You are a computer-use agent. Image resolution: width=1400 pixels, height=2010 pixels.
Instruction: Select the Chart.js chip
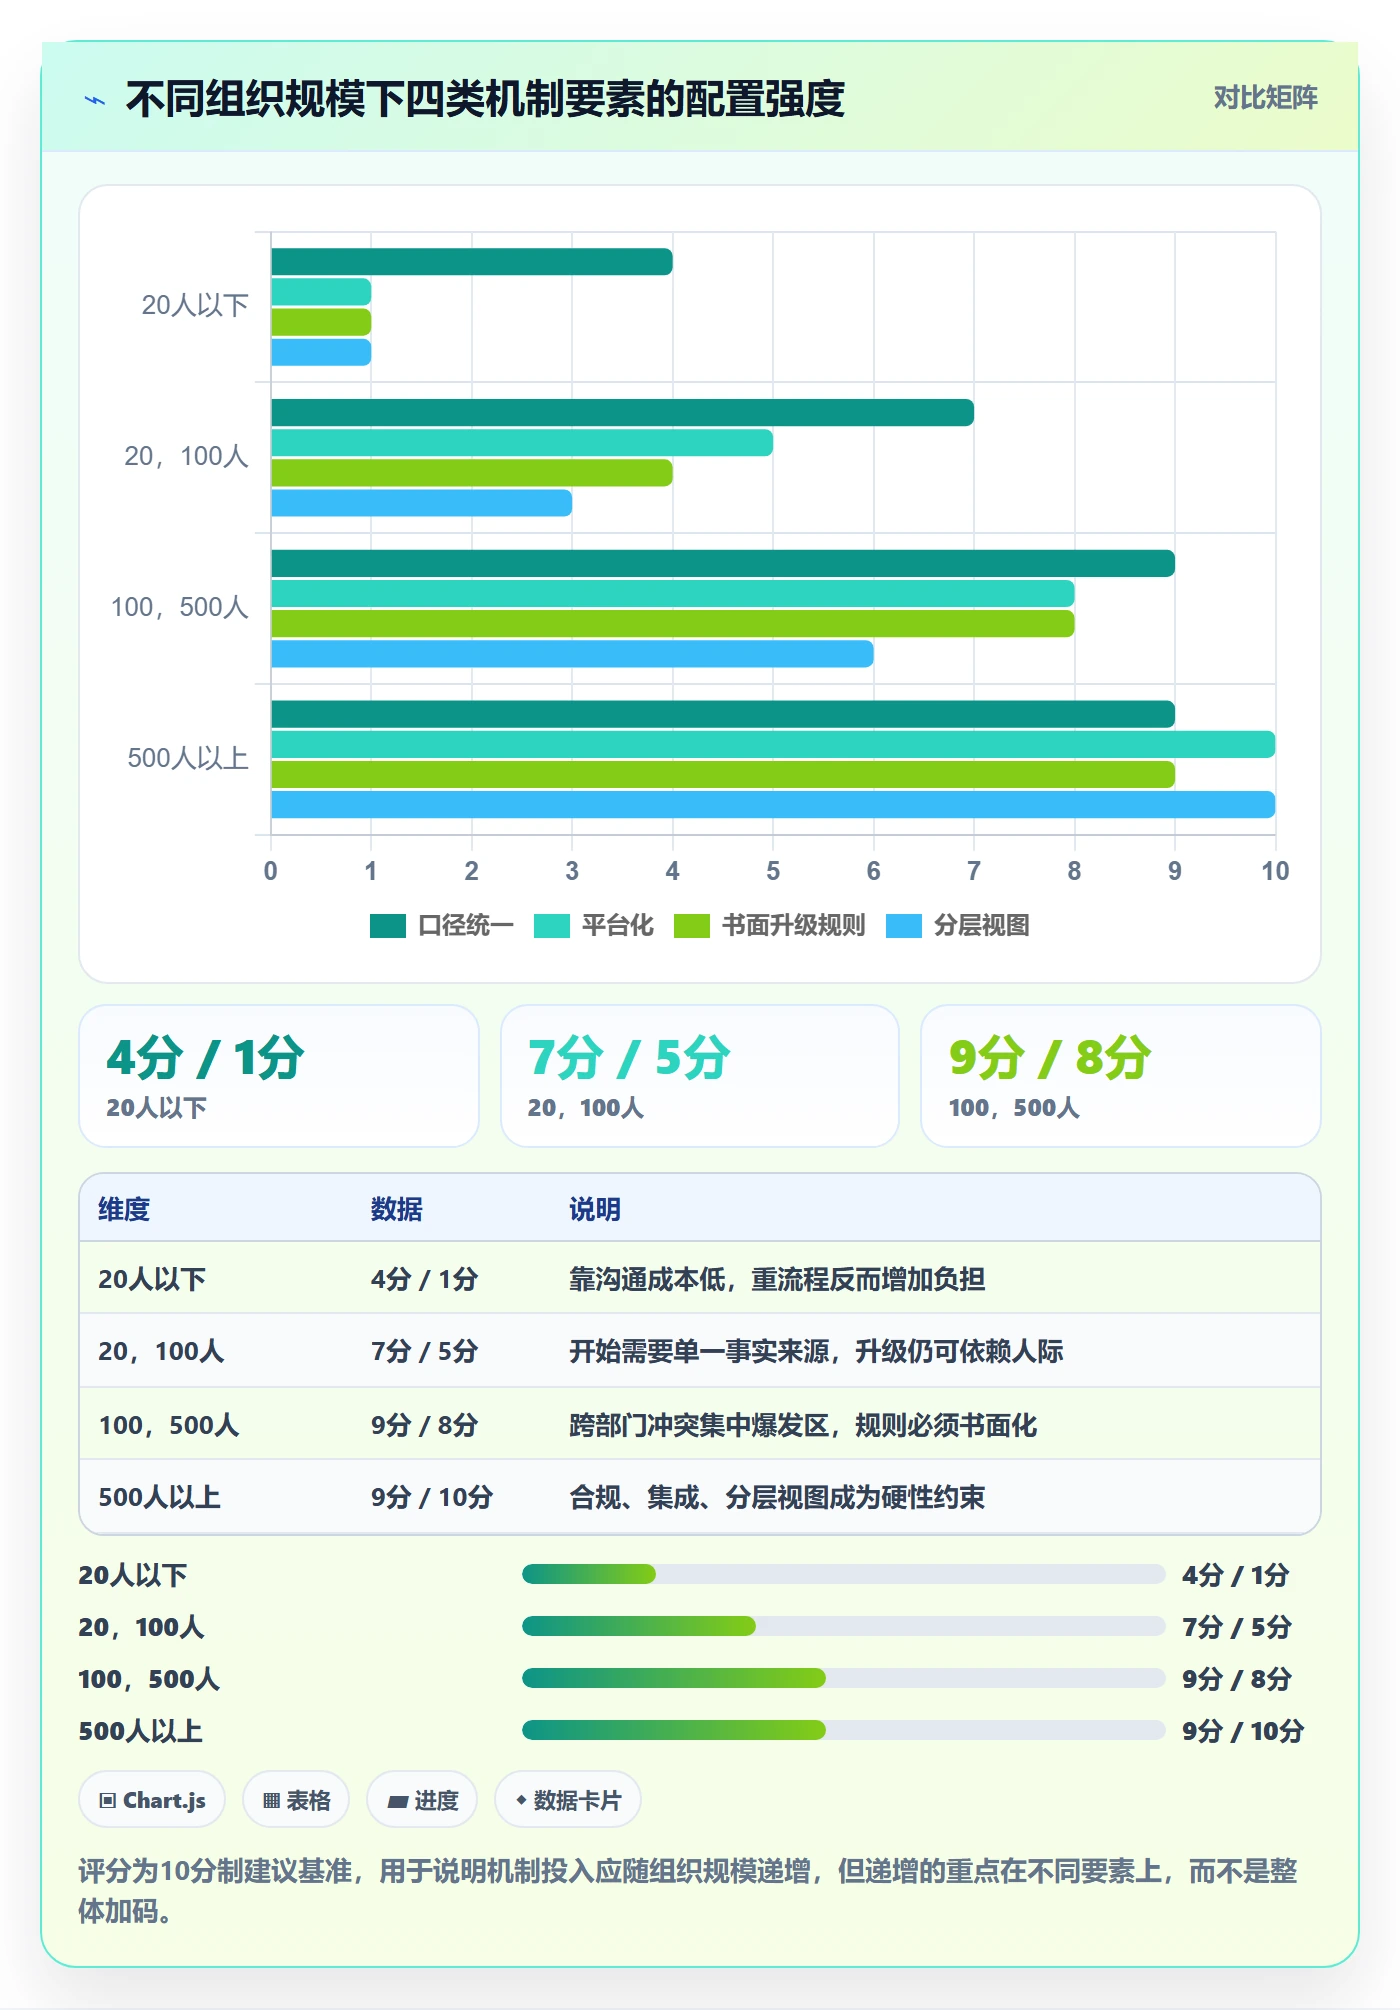(x=152, y=1800)
